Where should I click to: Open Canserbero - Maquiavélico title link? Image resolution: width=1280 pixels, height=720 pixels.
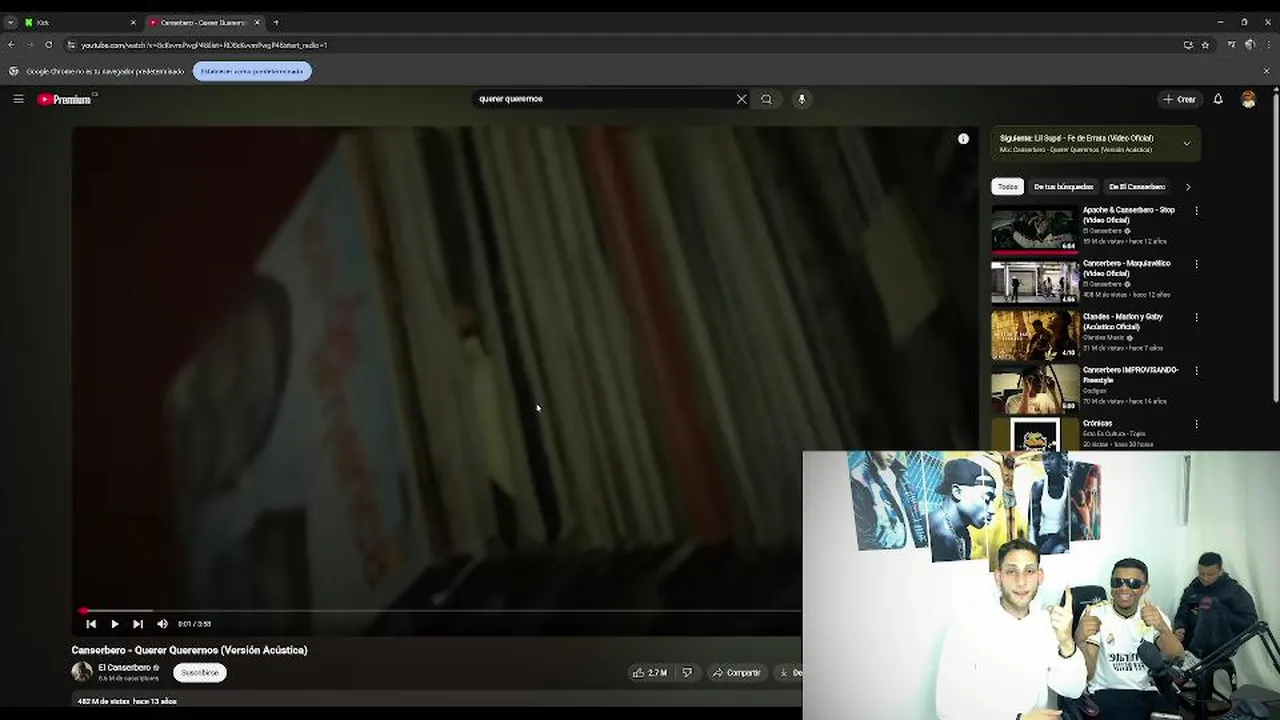(x=1126, y=268)
